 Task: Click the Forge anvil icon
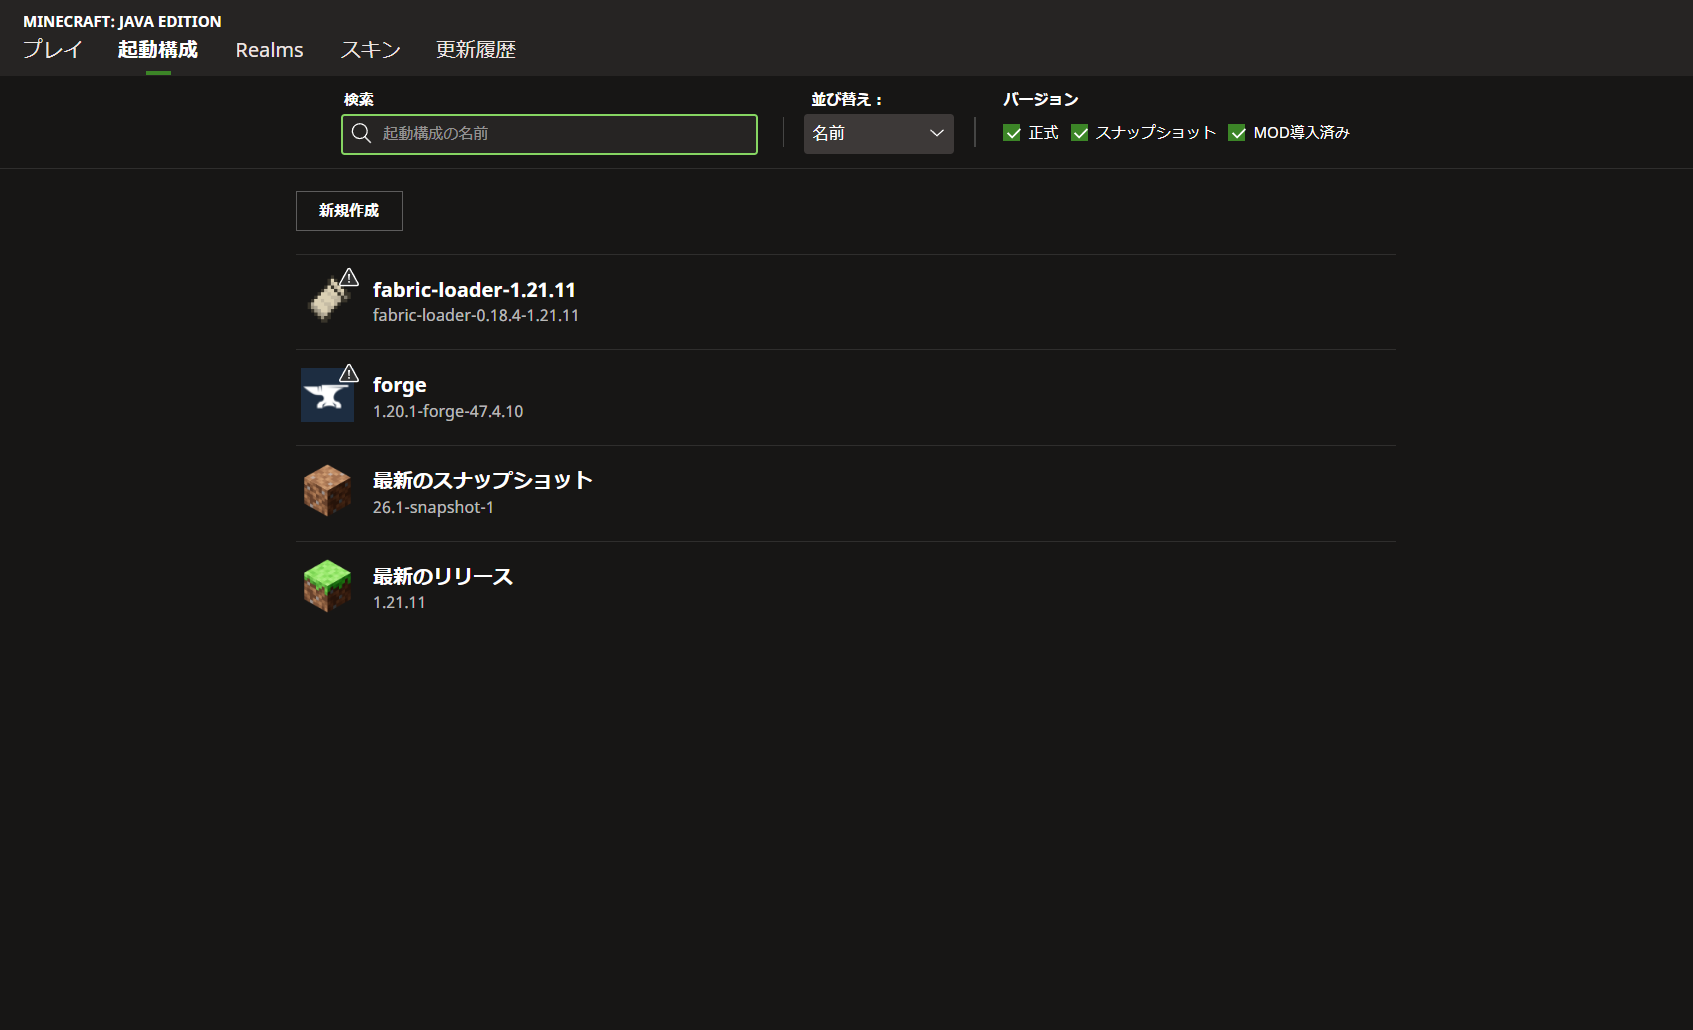click(327, 396)
